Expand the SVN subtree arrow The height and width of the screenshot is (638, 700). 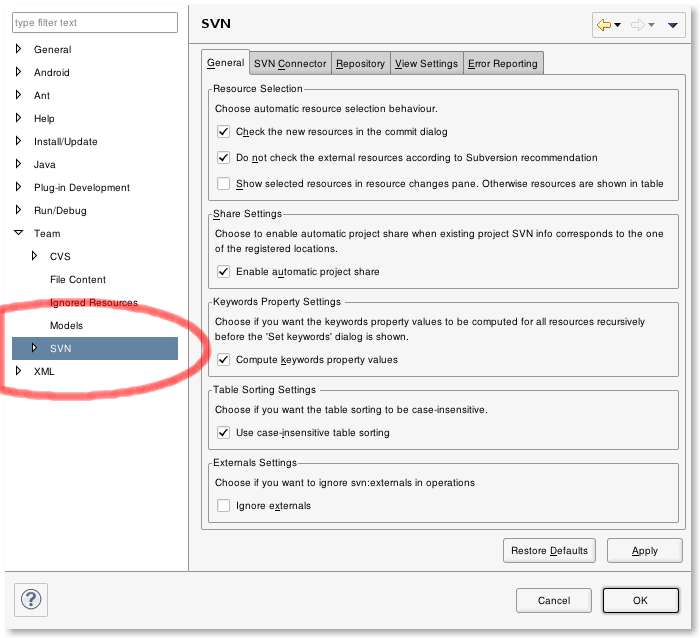coord(34,348)
